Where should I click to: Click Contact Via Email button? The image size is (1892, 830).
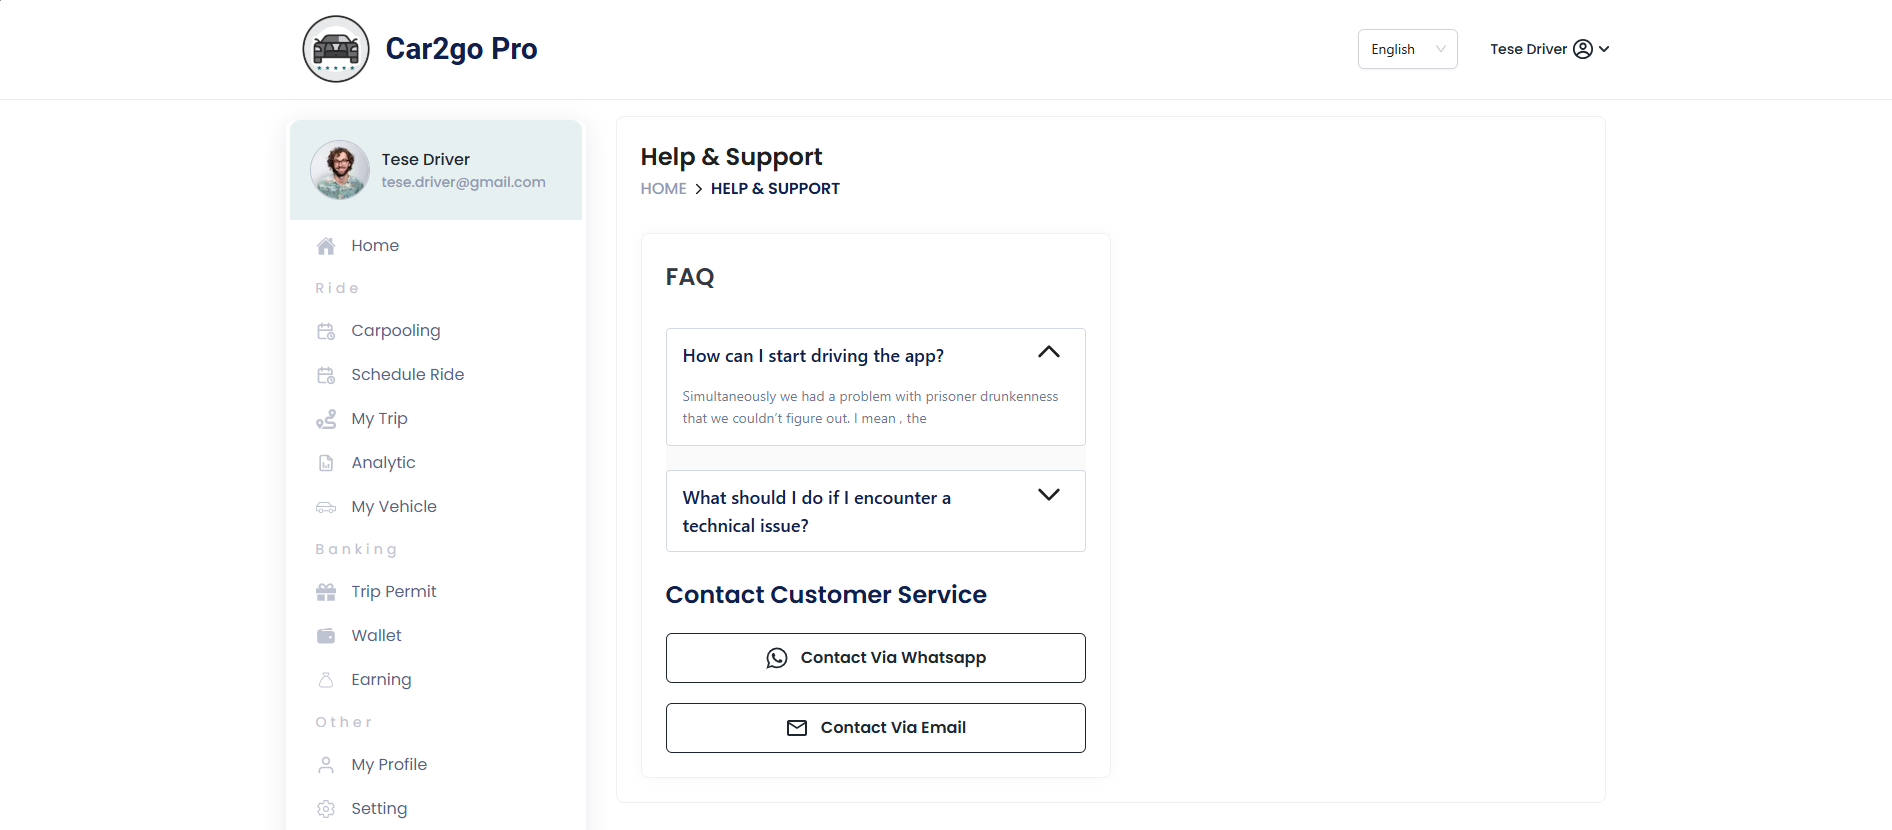(x=876, y=728)
